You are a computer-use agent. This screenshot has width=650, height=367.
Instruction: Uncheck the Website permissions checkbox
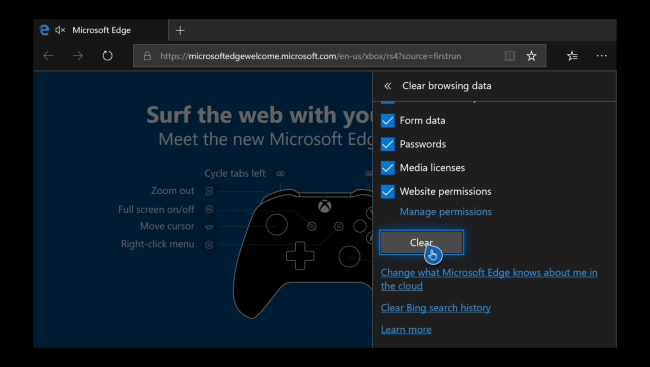pos(388,192)
